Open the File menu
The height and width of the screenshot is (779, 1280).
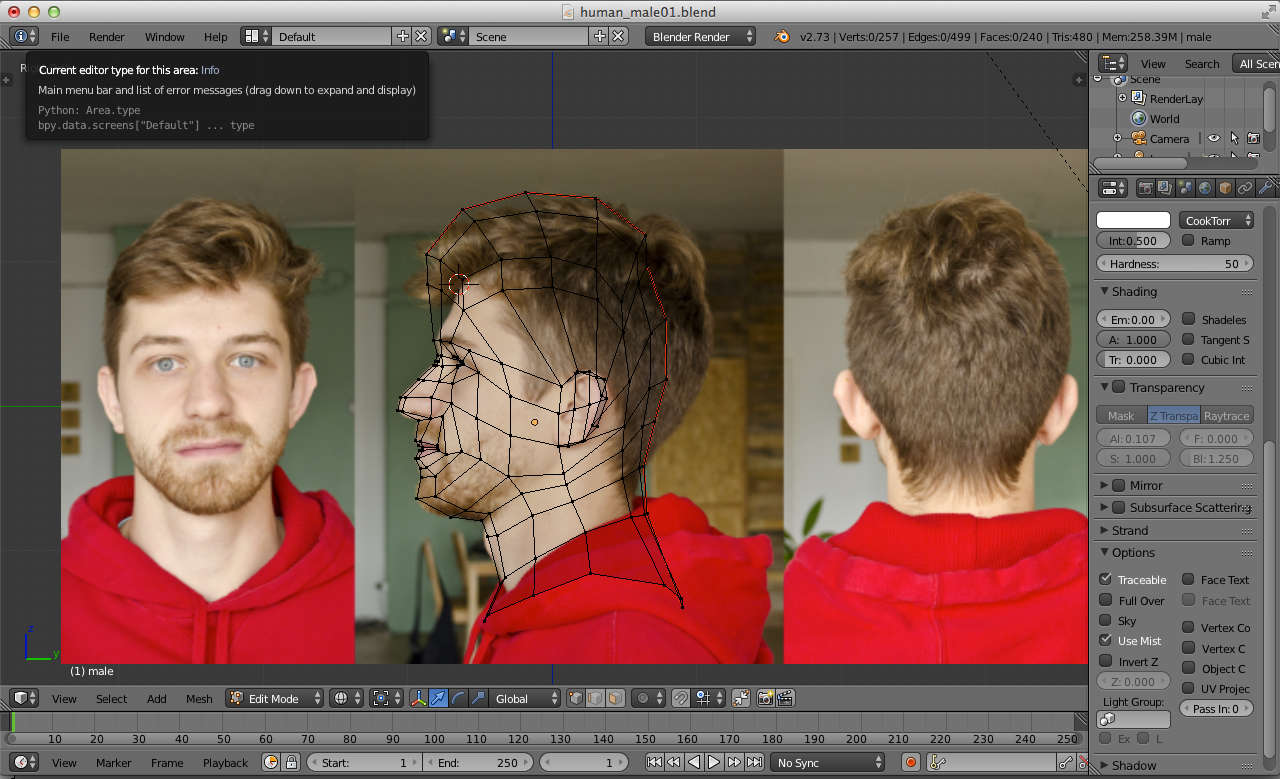coord(60,37)
